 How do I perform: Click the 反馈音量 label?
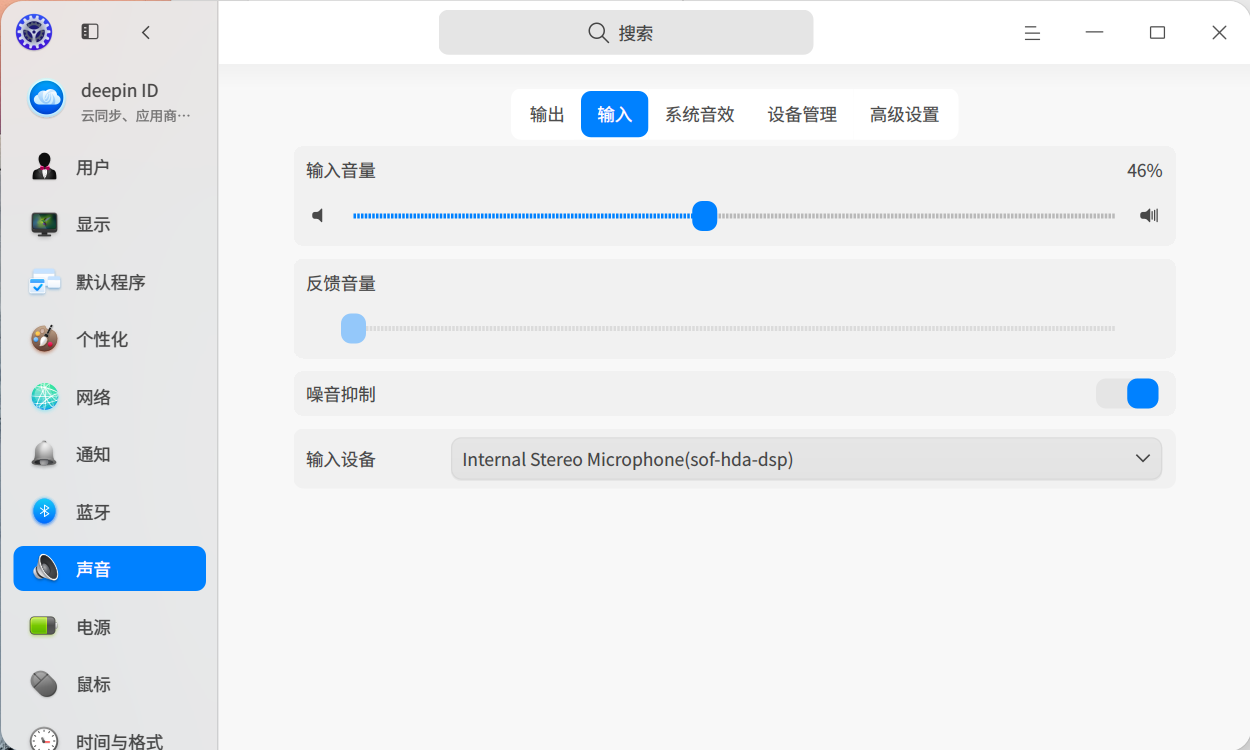pos(341,283)
